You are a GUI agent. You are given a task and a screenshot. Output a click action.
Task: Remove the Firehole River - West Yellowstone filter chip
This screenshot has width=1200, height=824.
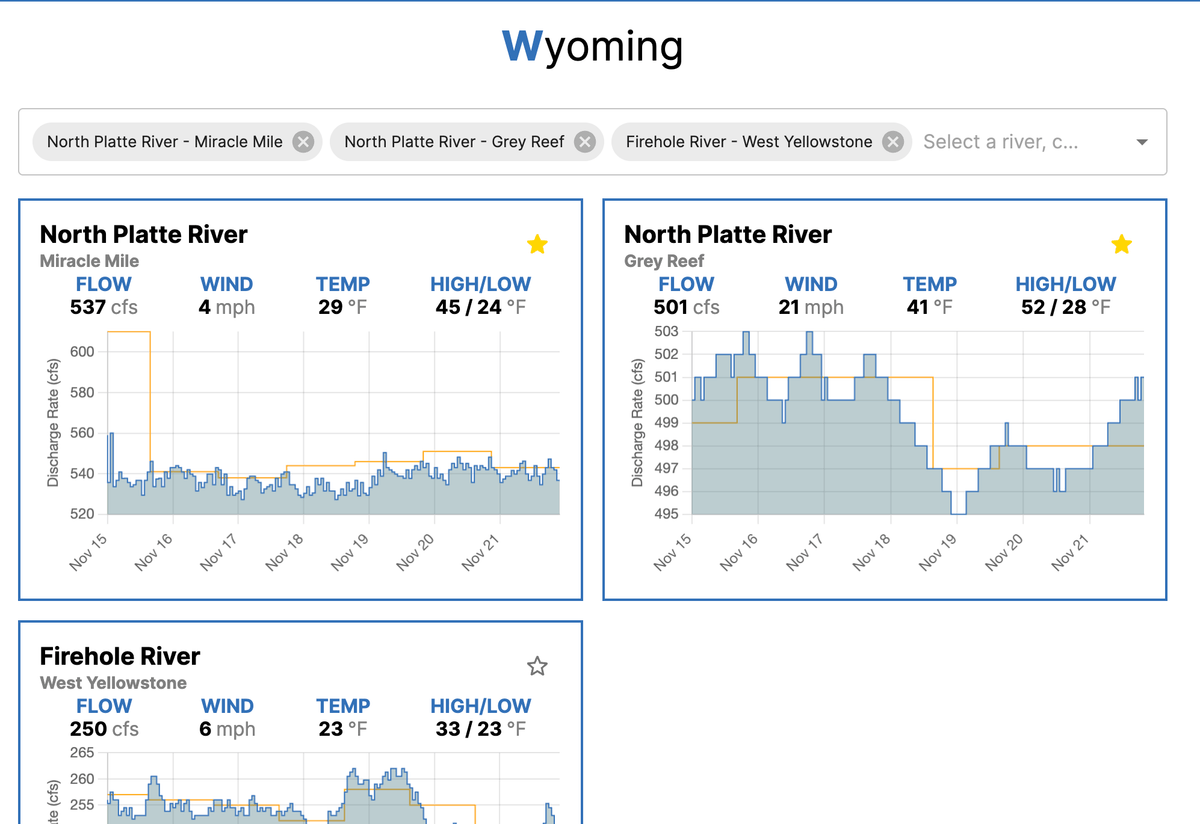[x=893, y=141]
